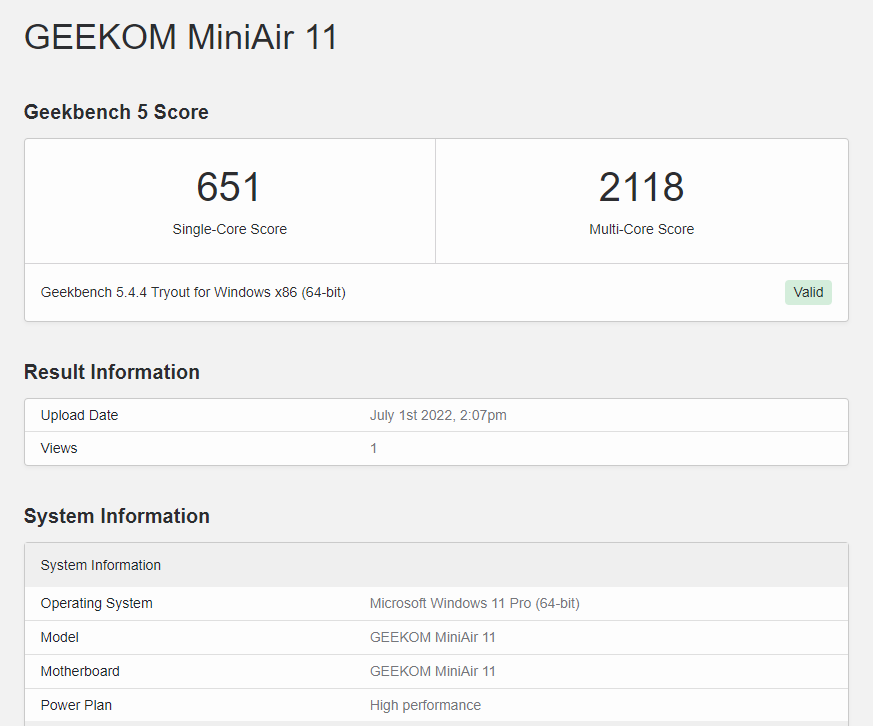Click the Multi-Core Score label
The height and width of the screenshot is (726, 873).
641,229
